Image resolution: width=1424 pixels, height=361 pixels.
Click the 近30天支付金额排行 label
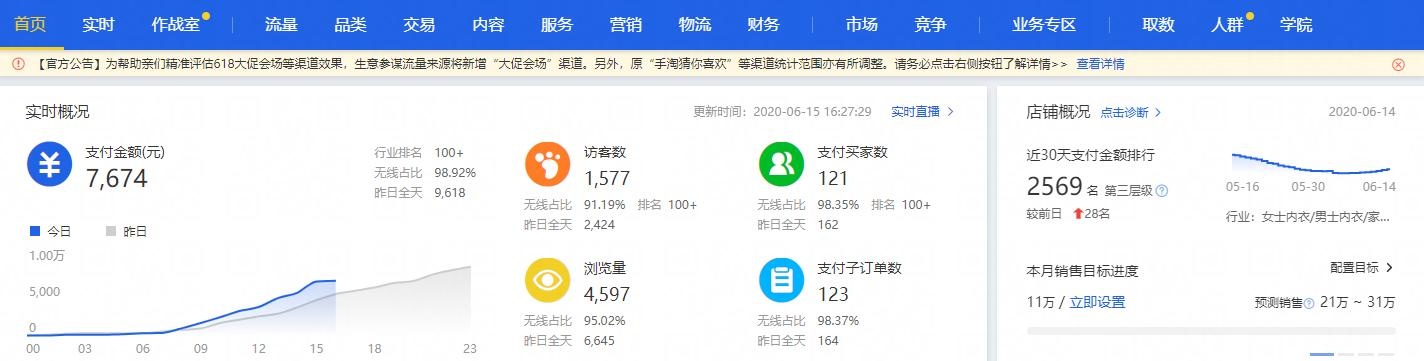[x=1091, y=155]
